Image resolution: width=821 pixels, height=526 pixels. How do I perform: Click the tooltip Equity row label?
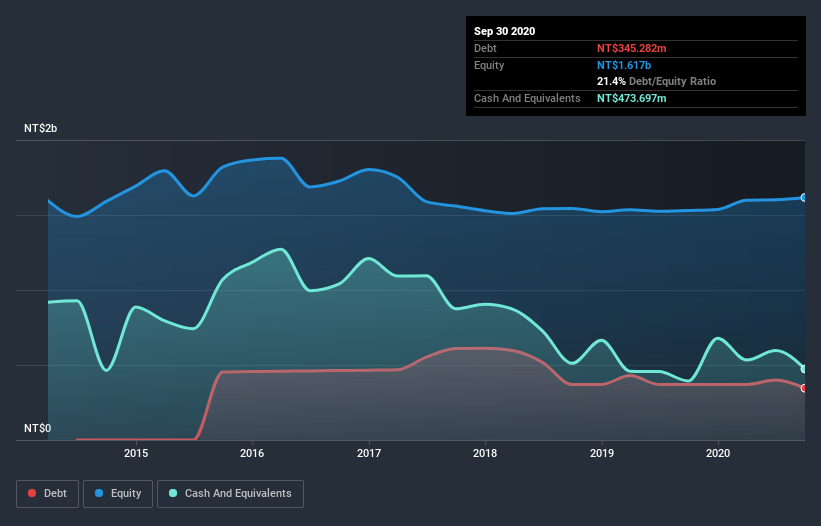click(x=489, y=65)
